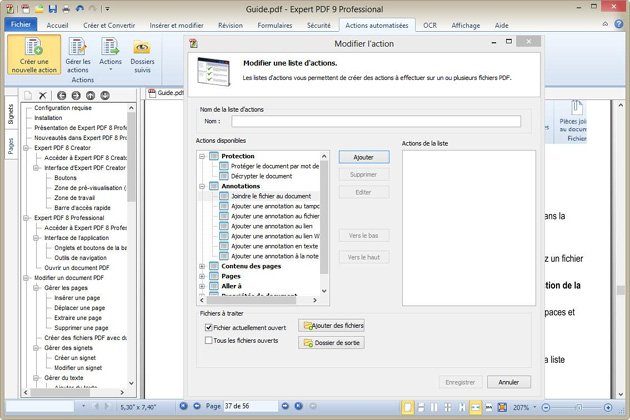Viewport: 630px width, 420px height.
Task: Click Dossier de sortie button
Action: point(331,343)
